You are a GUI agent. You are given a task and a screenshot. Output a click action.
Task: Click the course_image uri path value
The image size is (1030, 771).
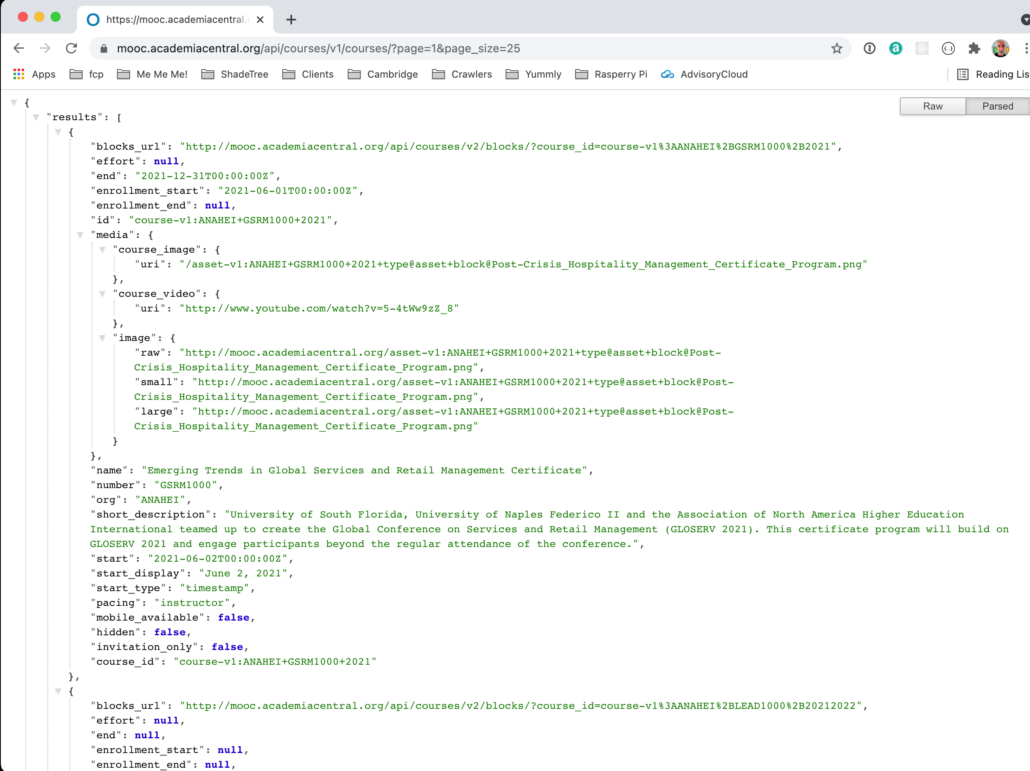pyautogui.click(x=523, y=264)
